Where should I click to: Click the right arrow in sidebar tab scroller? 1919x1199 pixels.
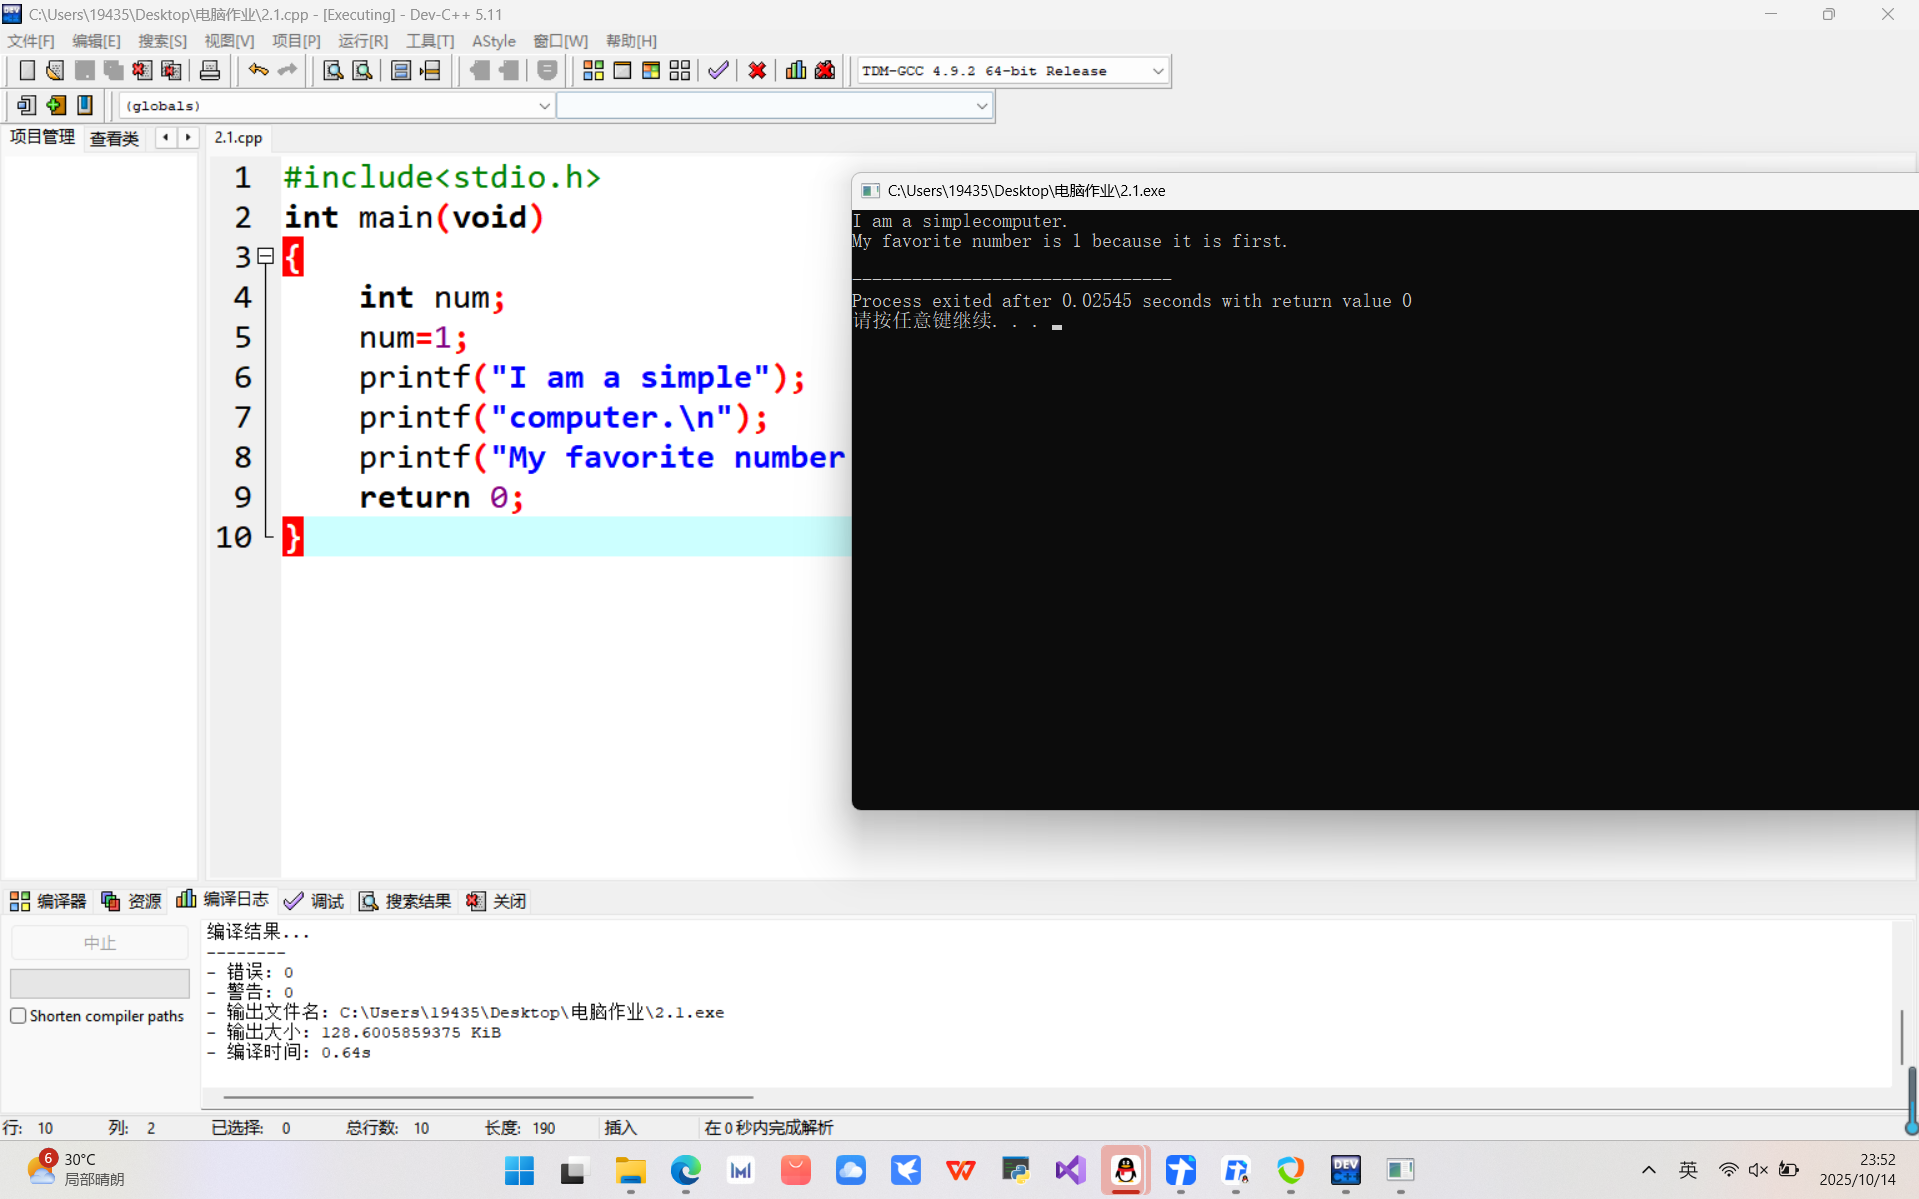pos(188,137)
